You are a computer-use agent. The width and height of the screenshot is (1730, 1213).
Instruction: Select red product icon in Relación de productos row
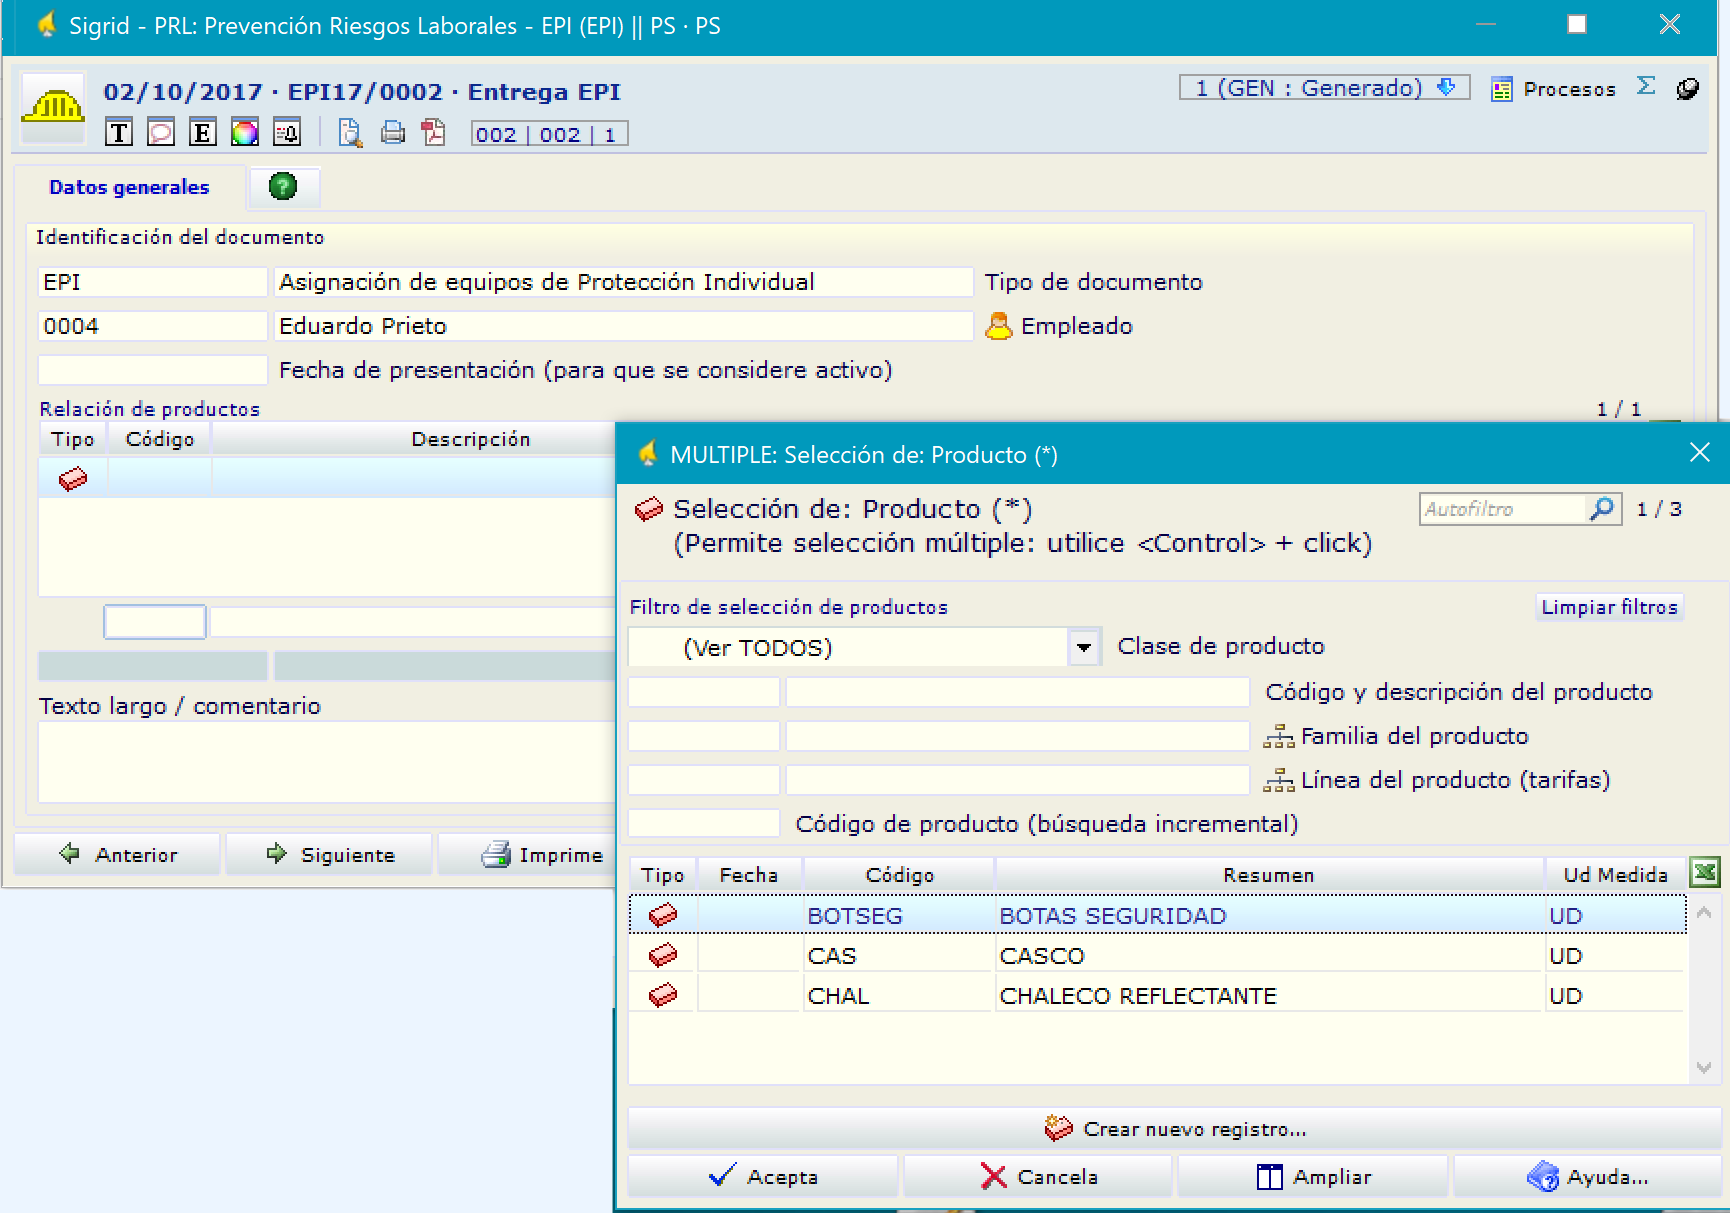click(x=73, y=479)
